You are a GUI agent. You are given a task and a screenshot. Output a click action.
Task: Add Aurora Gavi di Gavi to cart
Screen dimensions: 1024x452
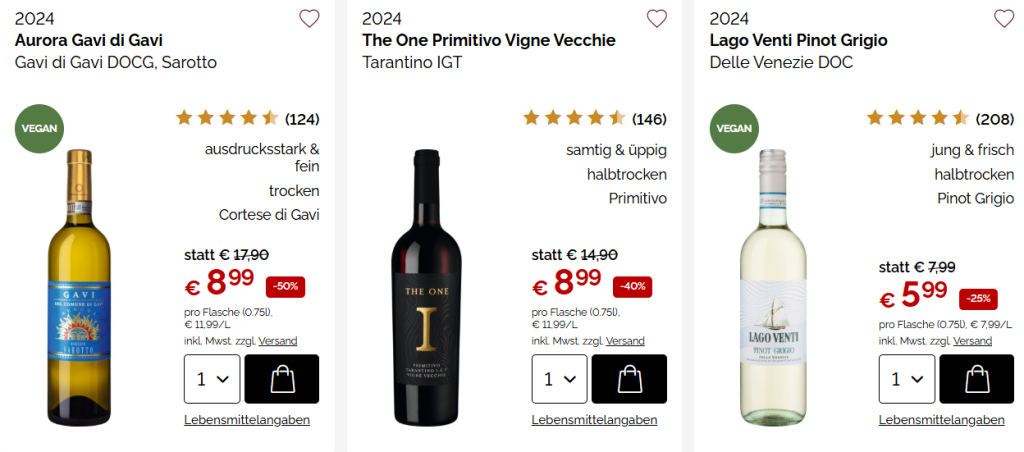[281, 379]
